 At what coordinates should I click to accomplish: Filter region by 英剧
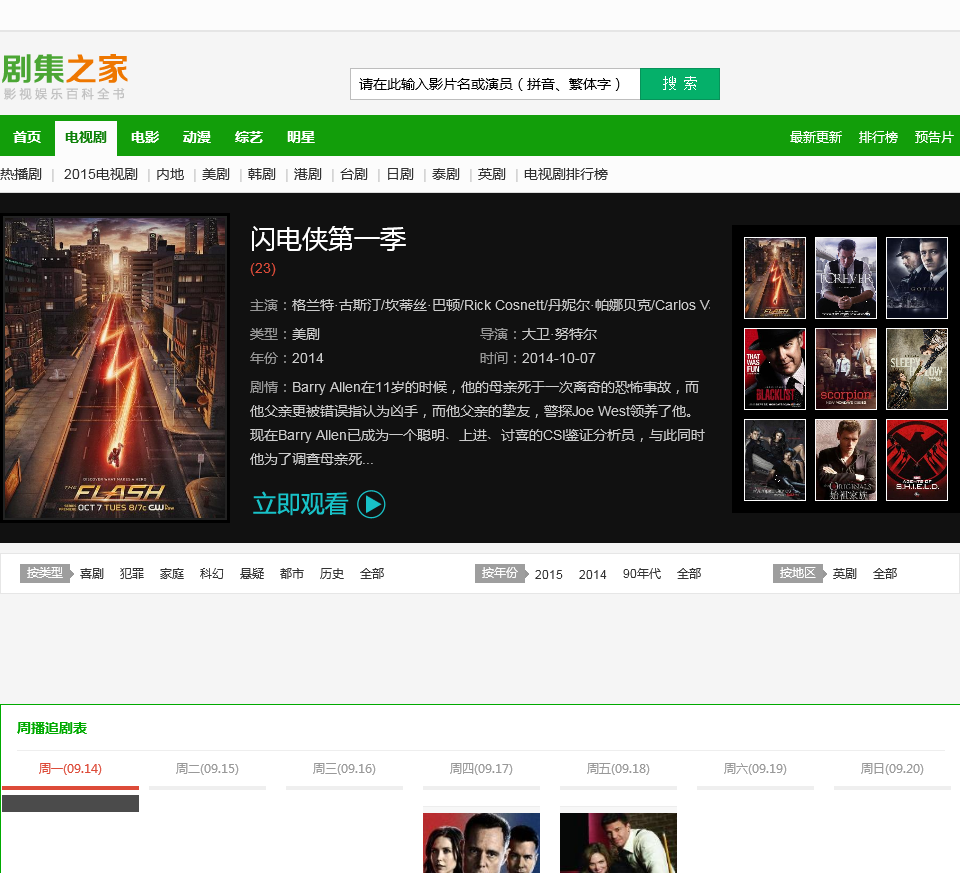coord(845,574)
